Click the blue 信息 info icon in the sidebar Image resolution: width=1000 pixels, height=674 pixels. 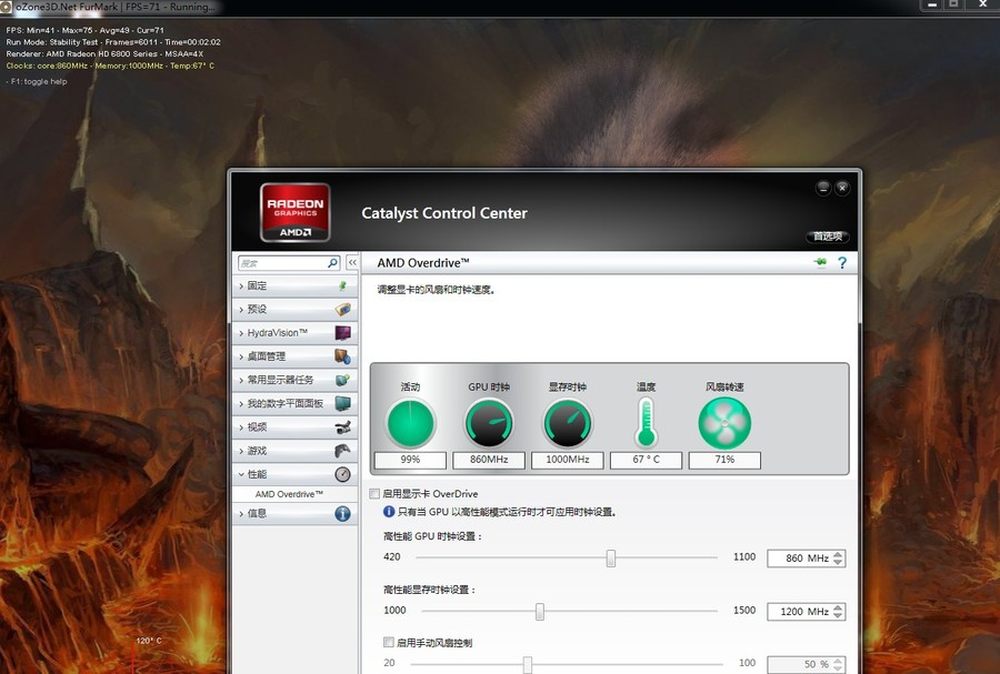[x=342, y=513]
